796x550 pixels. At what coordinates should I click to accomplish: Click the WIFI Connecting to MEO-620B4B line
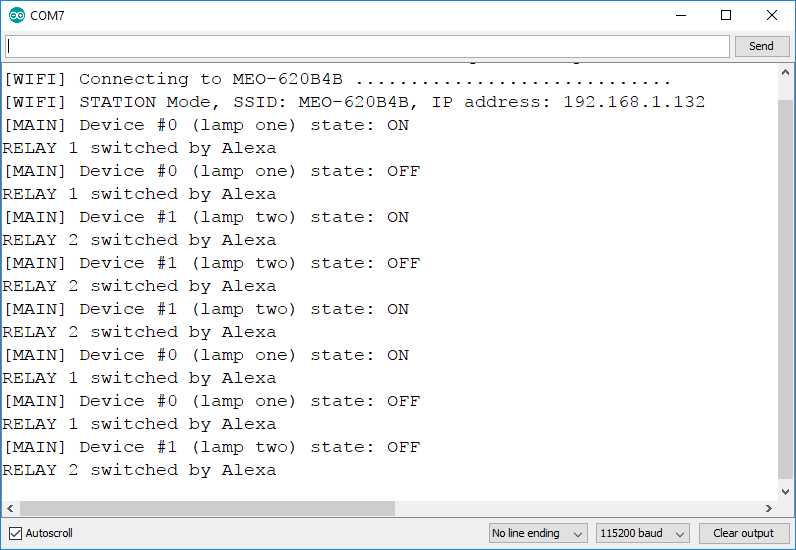(x=337, y=79)
